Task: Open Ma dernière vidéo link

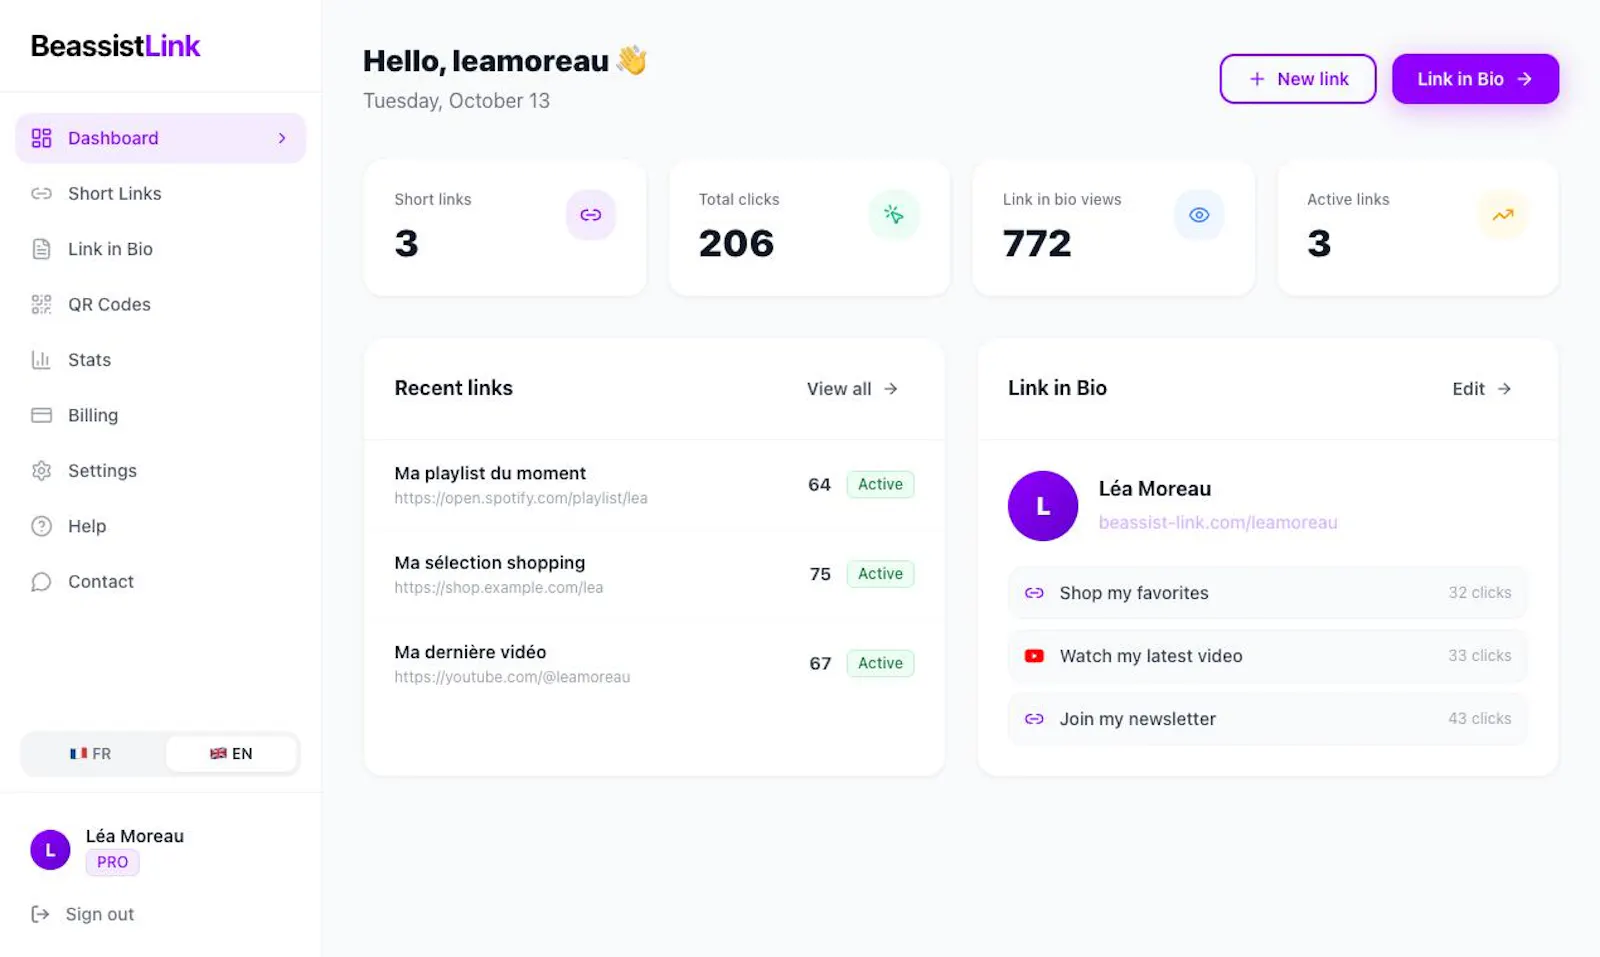Action: [x=470, y=652]
